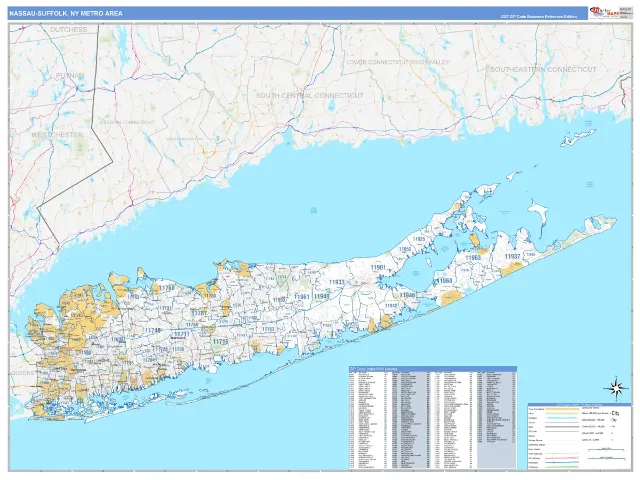This screenshot has width=640, height=480.
Task: Select ZIP code 11963 on the map
Action: click(473, 258)
